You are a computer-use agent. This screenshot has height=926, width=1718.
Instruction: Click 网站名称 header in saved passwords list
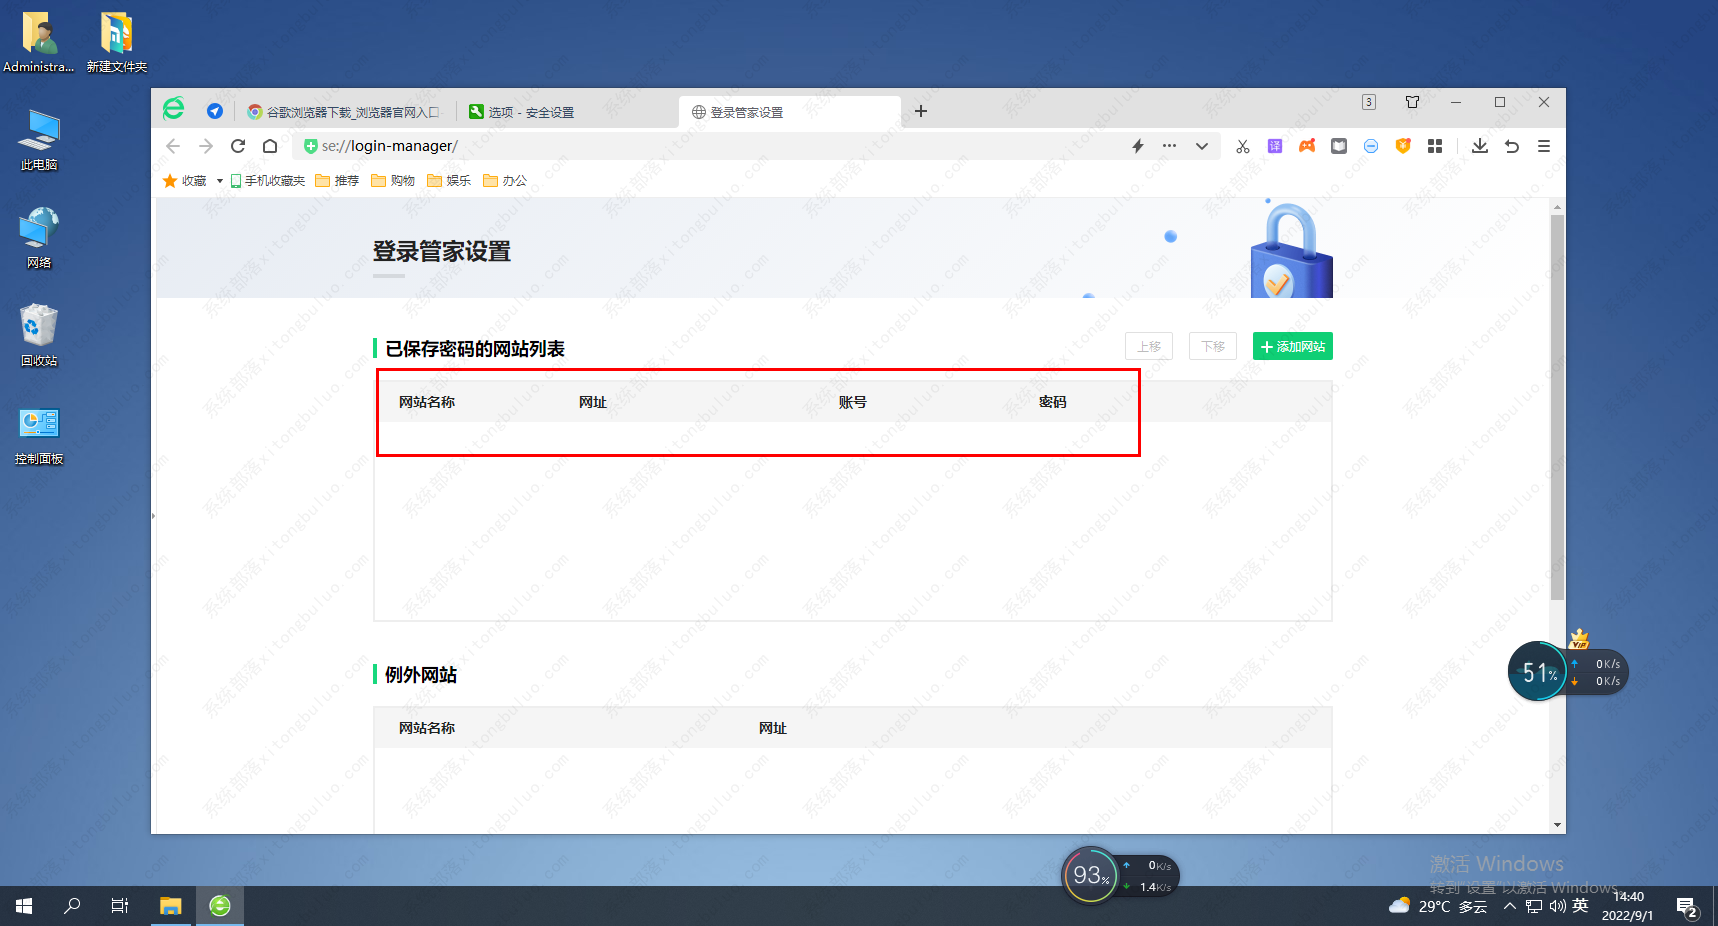427,402
